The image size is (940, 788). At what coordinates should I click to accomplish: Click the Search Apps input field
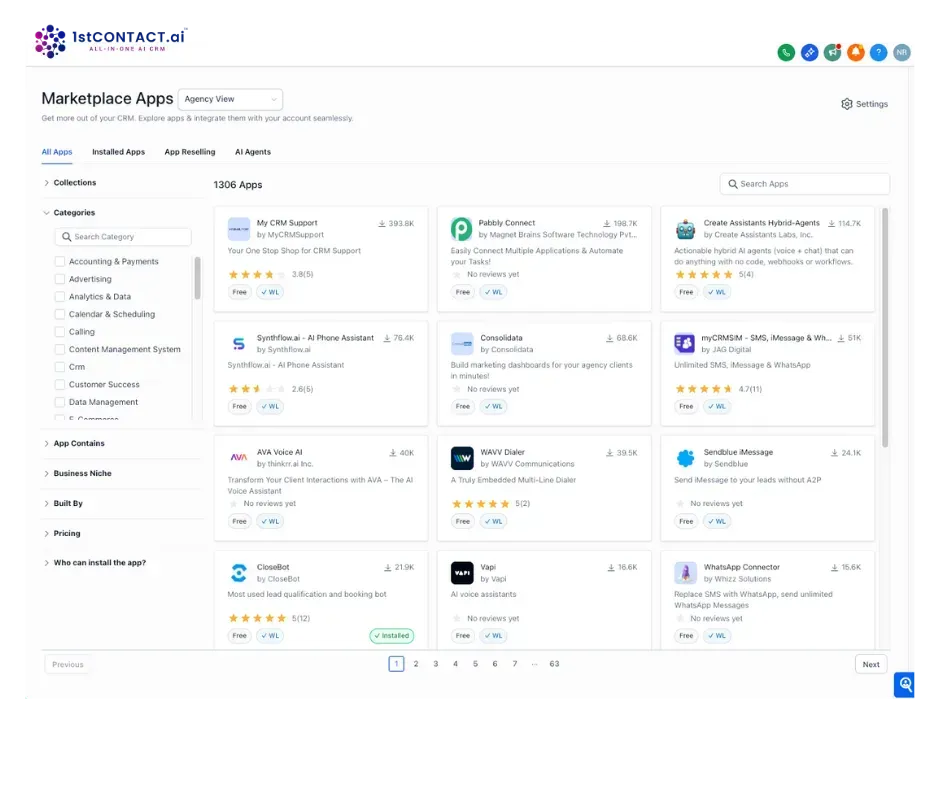[x=805, y=184]
